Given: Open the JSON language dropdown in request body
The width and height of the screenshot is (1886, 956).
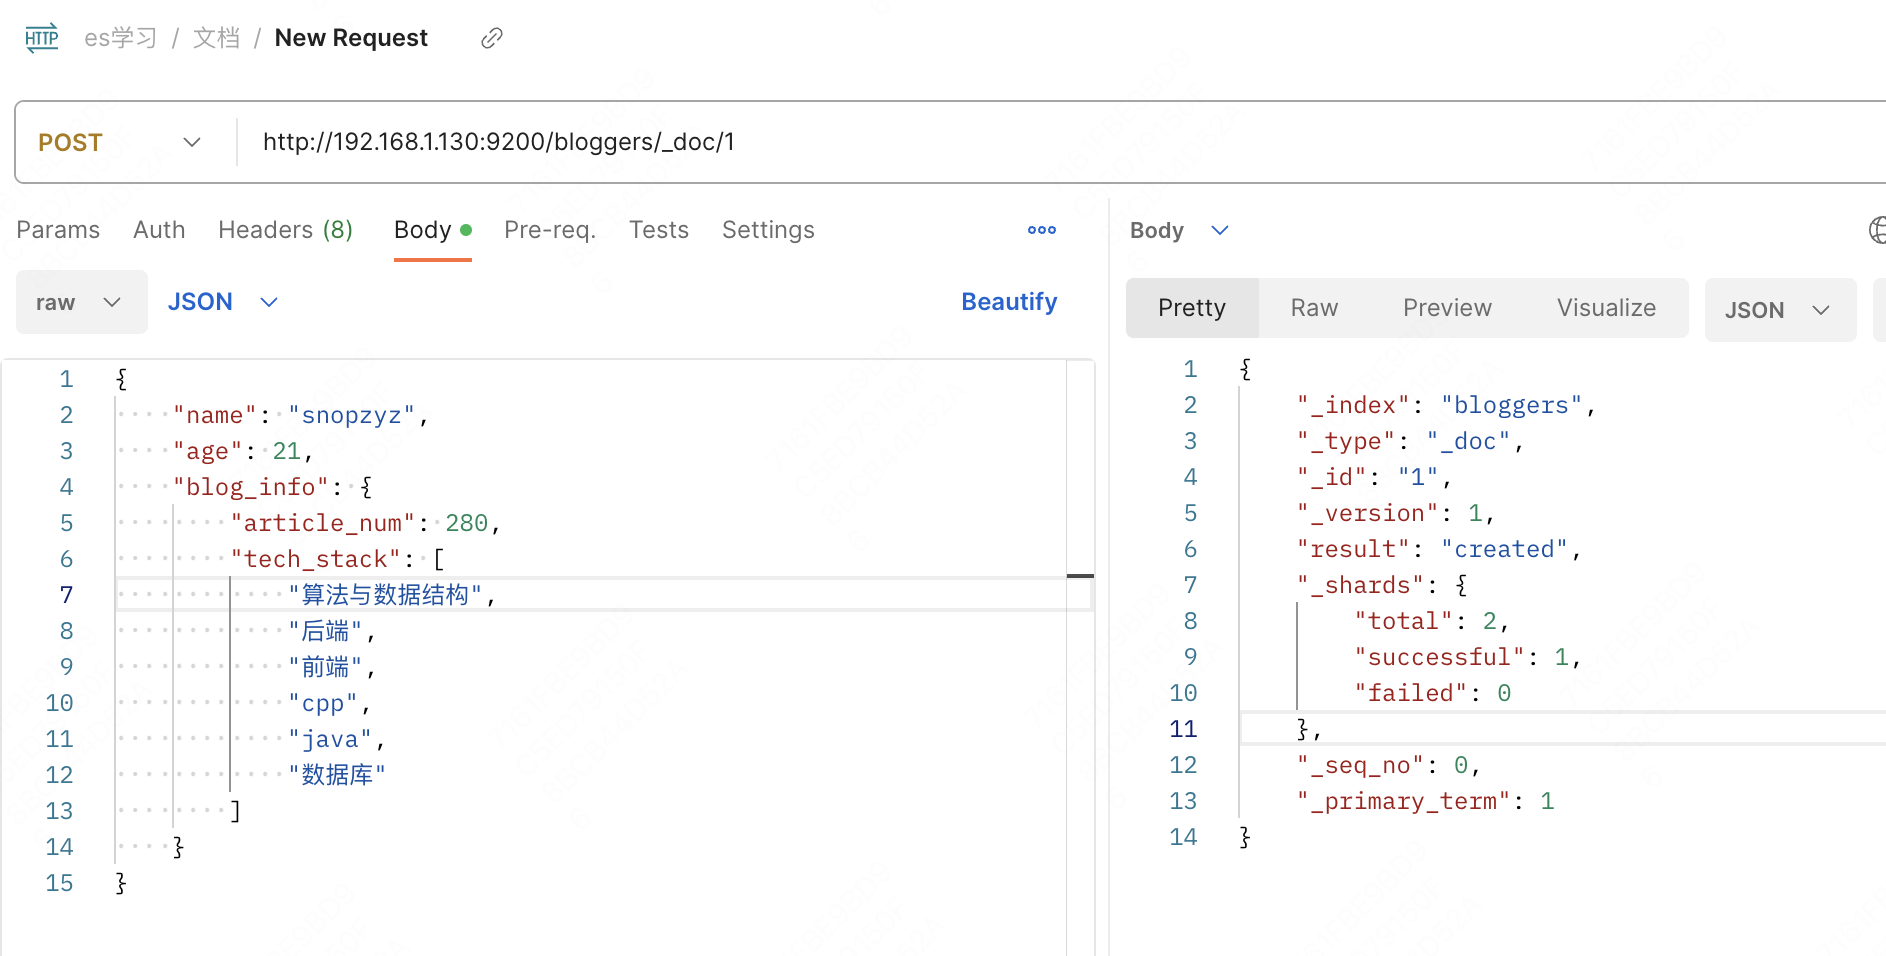Looking at the screenshot, I should 223,302.
